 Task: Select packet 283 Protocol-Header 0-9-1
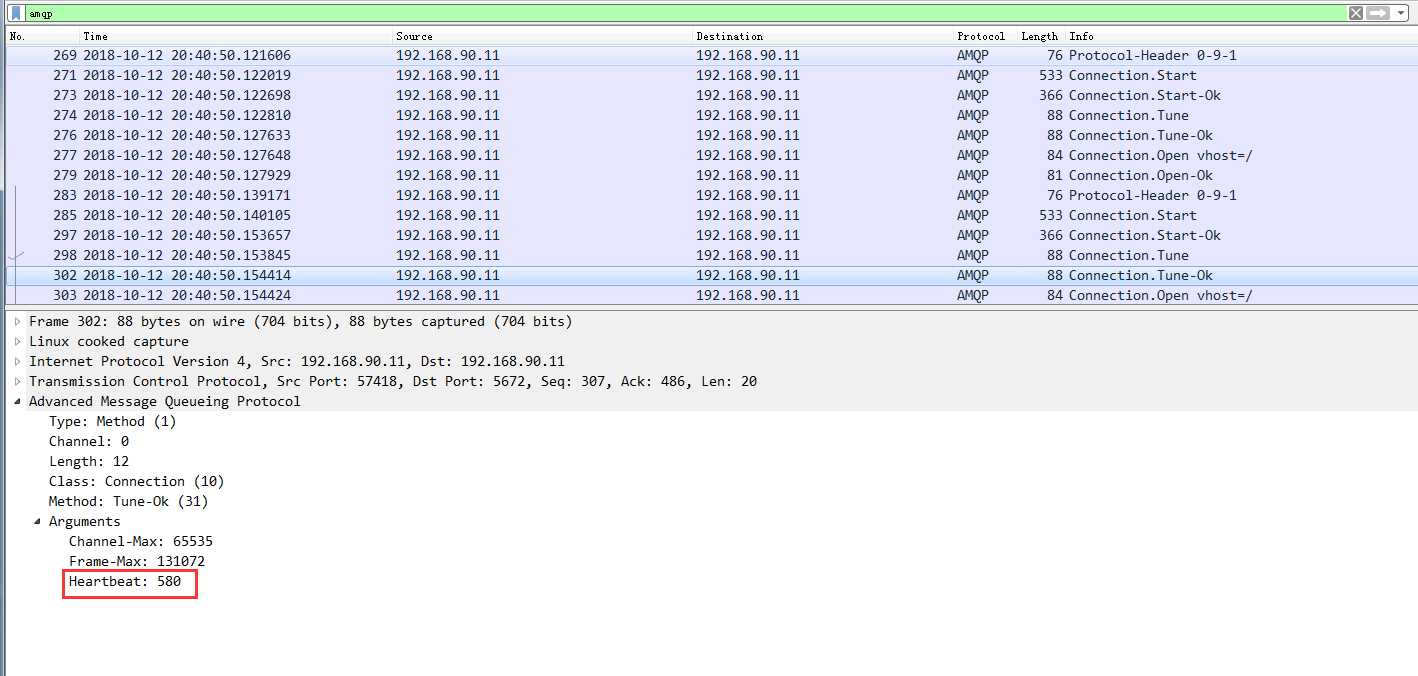click(x=711, y=195)
